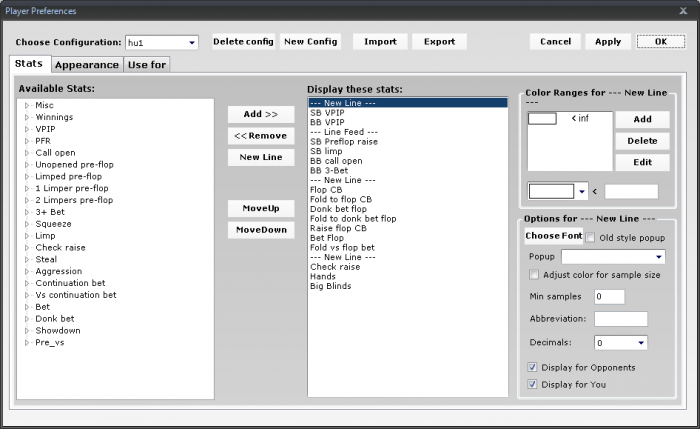Open the Decimals dropdown
The height and width of the screenshot is (429, 700).
click(641, 343)
